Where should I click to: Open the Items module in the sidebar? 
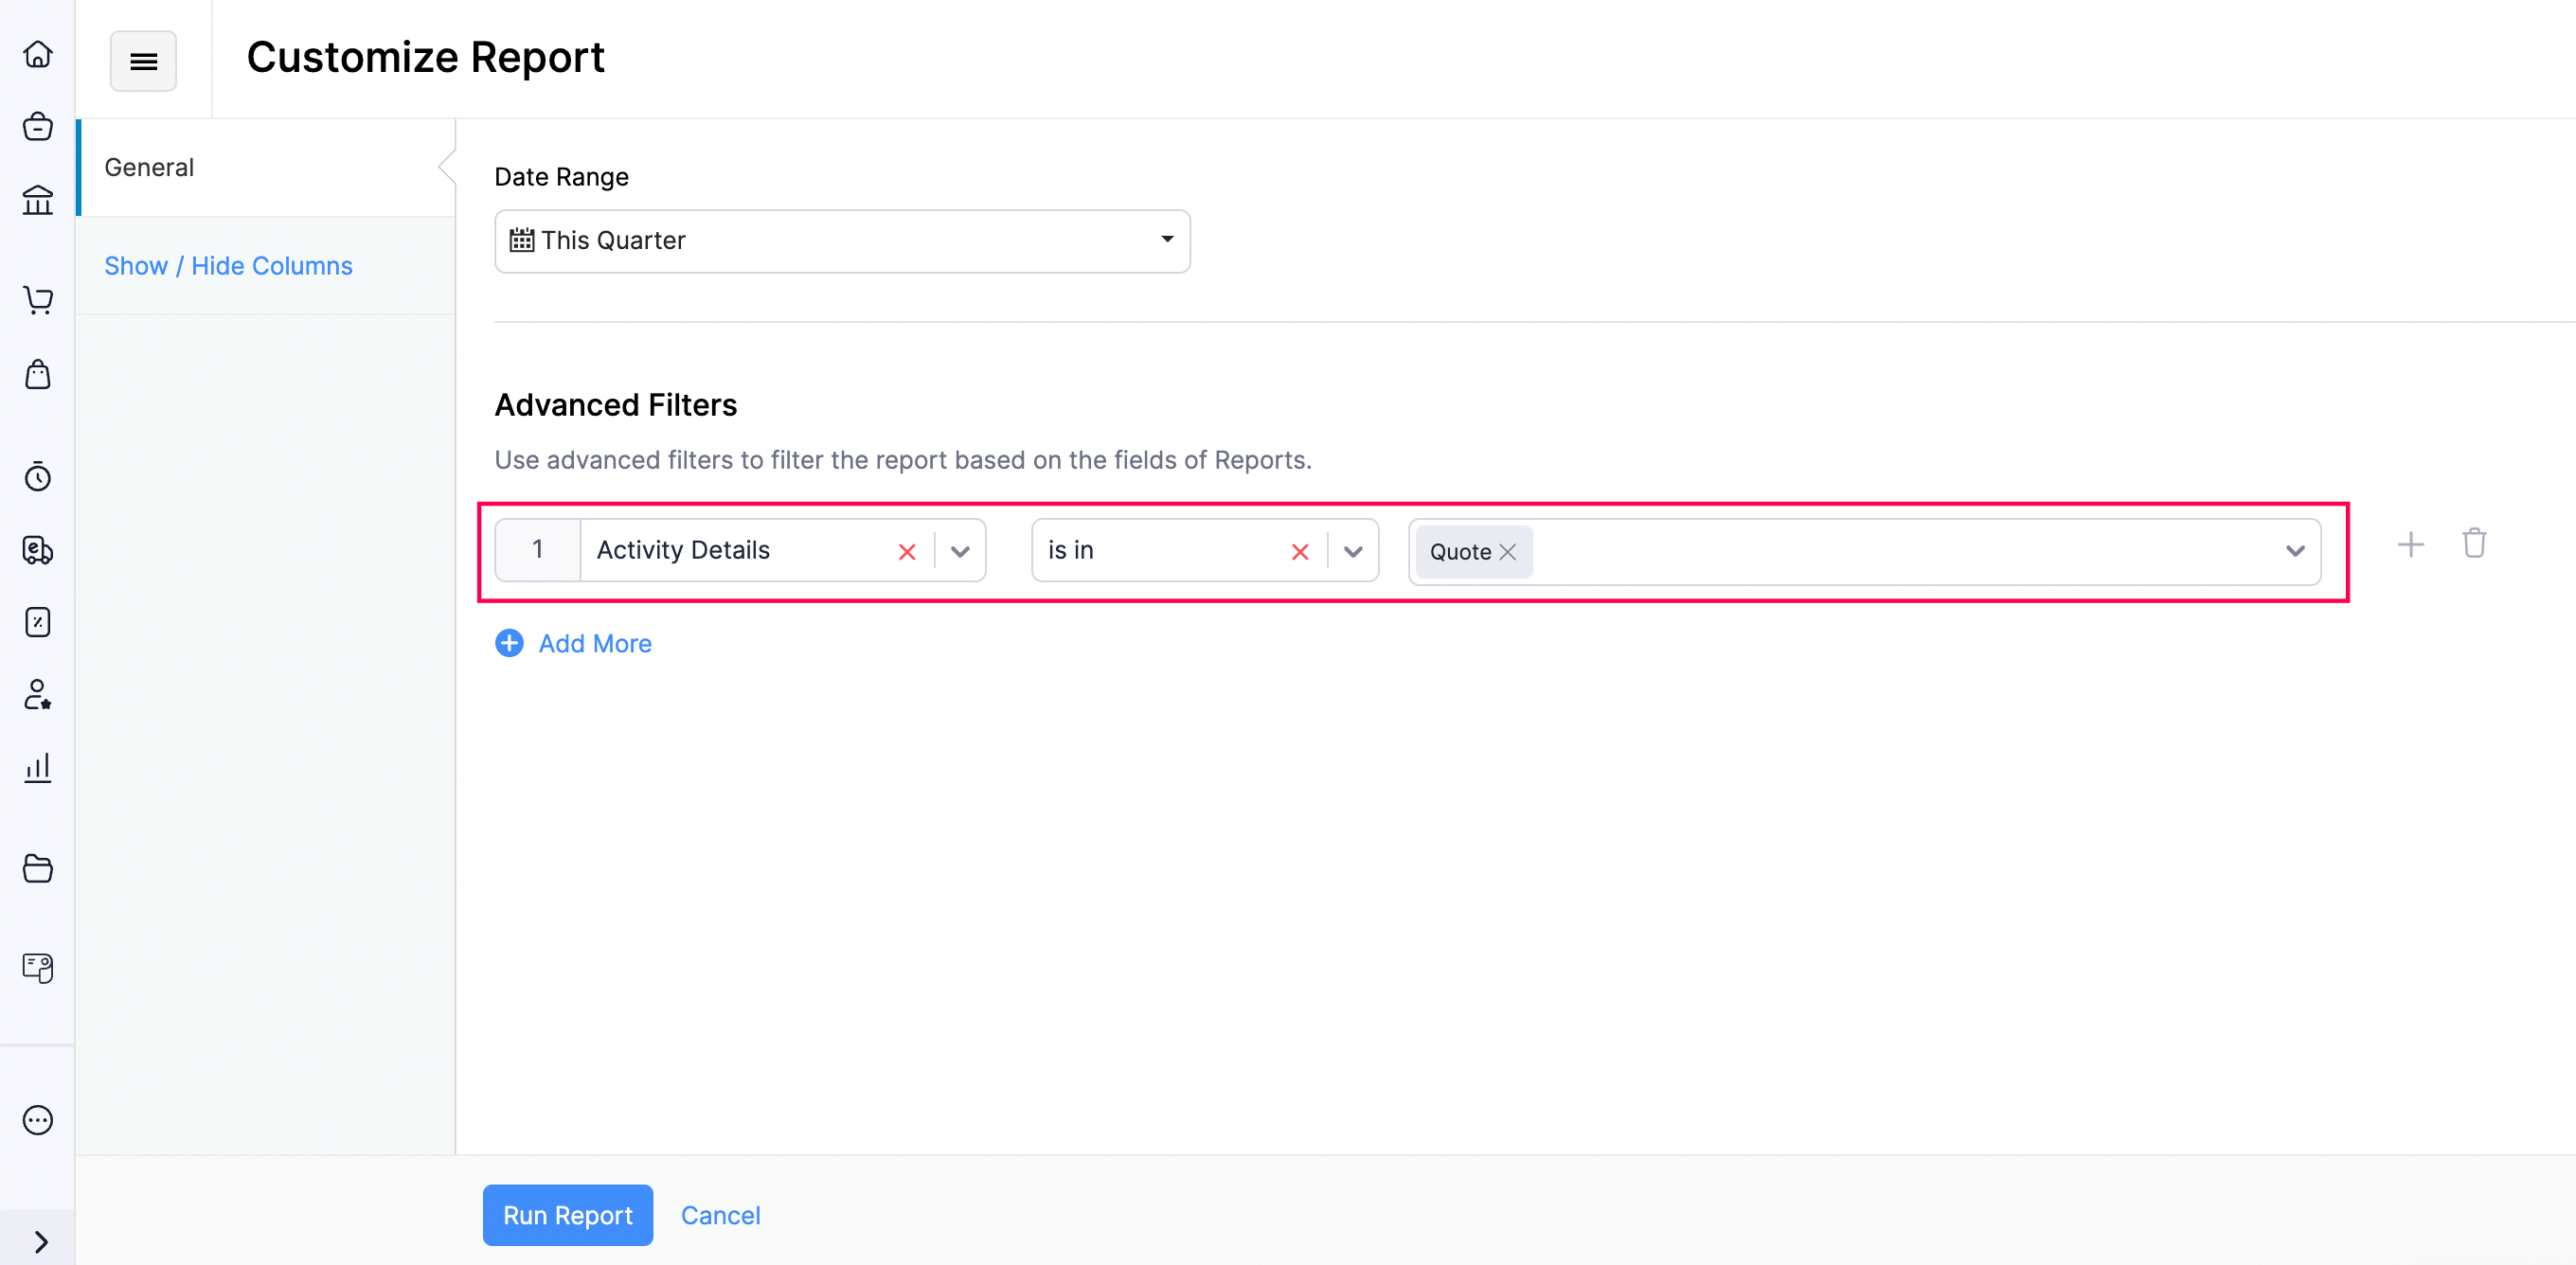pos(38,127)
